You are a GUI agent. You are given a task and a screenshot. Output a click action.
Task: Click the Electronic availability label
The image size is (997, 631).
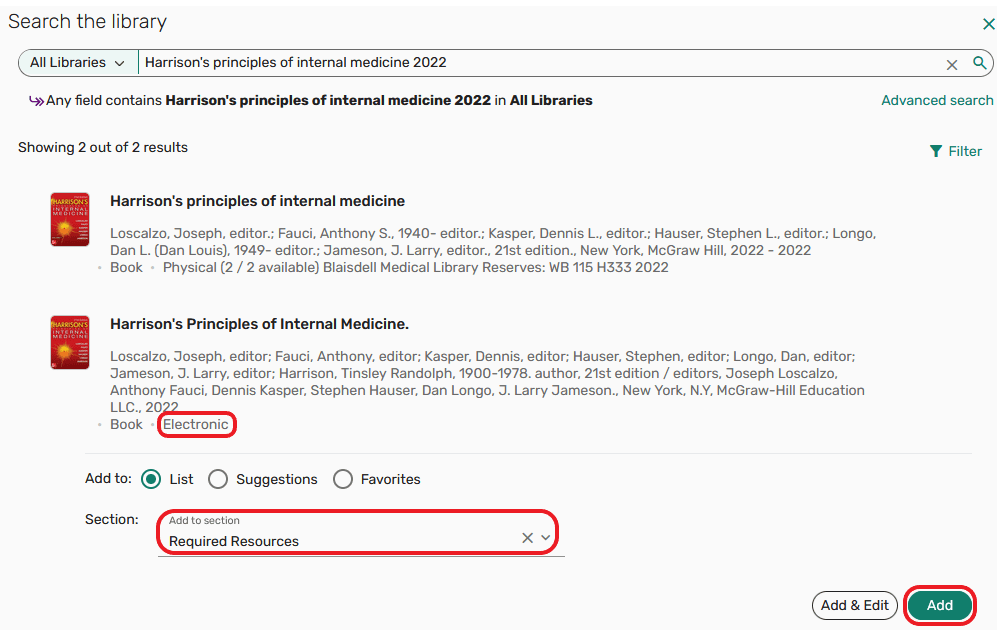click(196, 425)
